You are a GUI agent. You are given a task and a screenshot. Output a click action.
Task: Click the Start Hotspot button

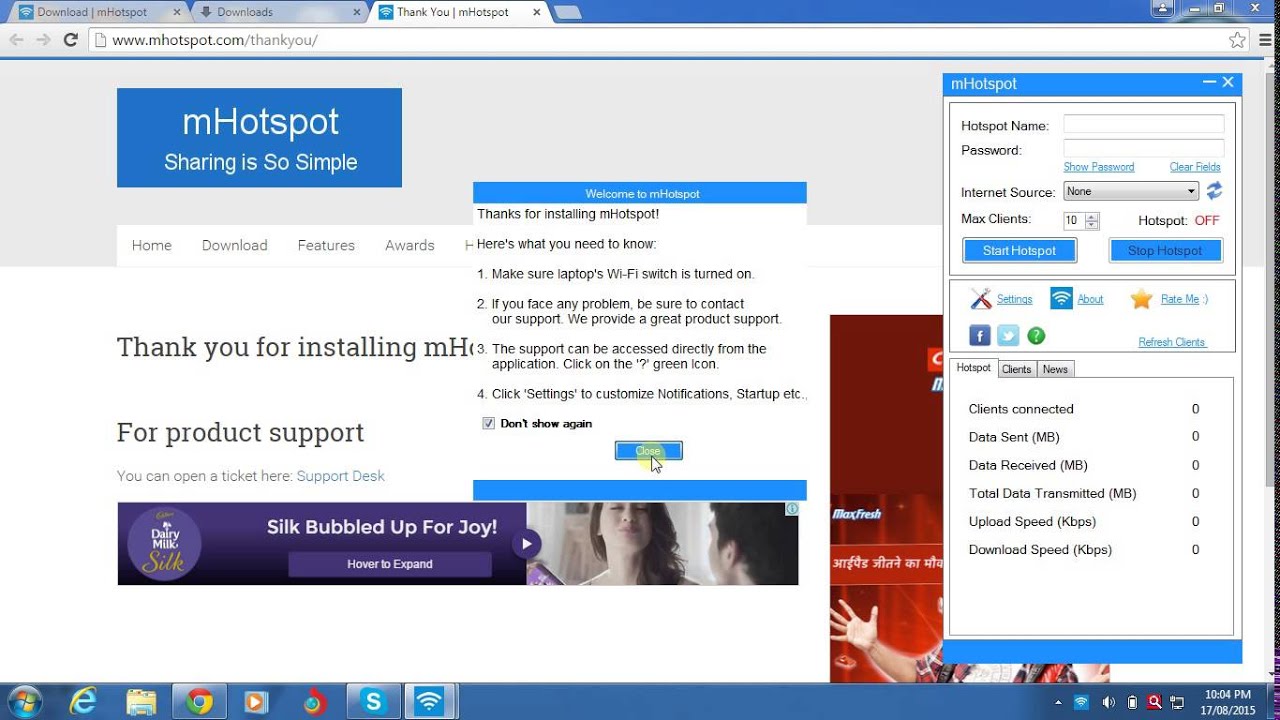point(1019,250)
